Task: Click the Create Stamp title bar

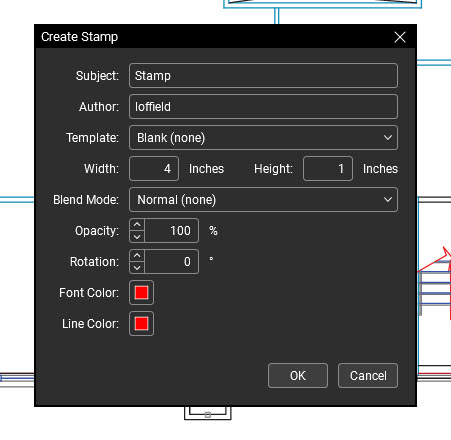Action: pos(213,37)
